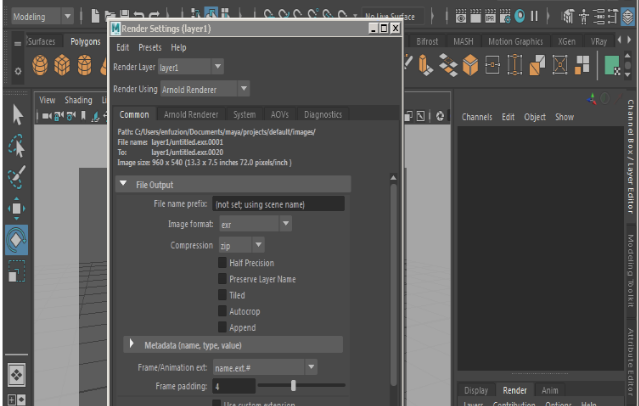Open Show menu in Channel Box
Screen dimensions: 639x406
click(564, 117)
